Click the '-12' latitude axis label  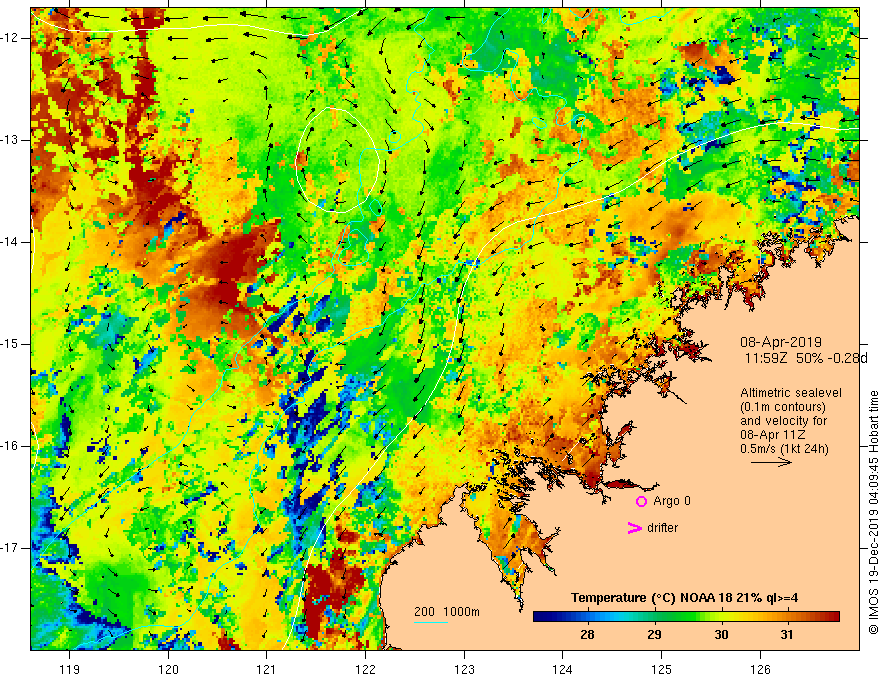point(10,38)
